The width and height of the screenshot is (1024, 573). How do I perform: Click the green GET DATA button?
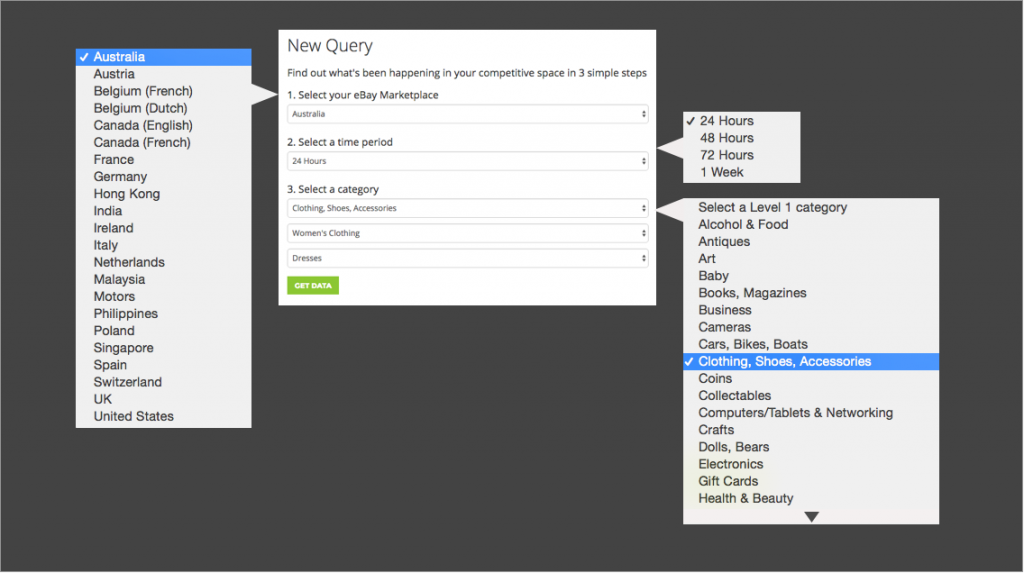click(x=313, y=286)
